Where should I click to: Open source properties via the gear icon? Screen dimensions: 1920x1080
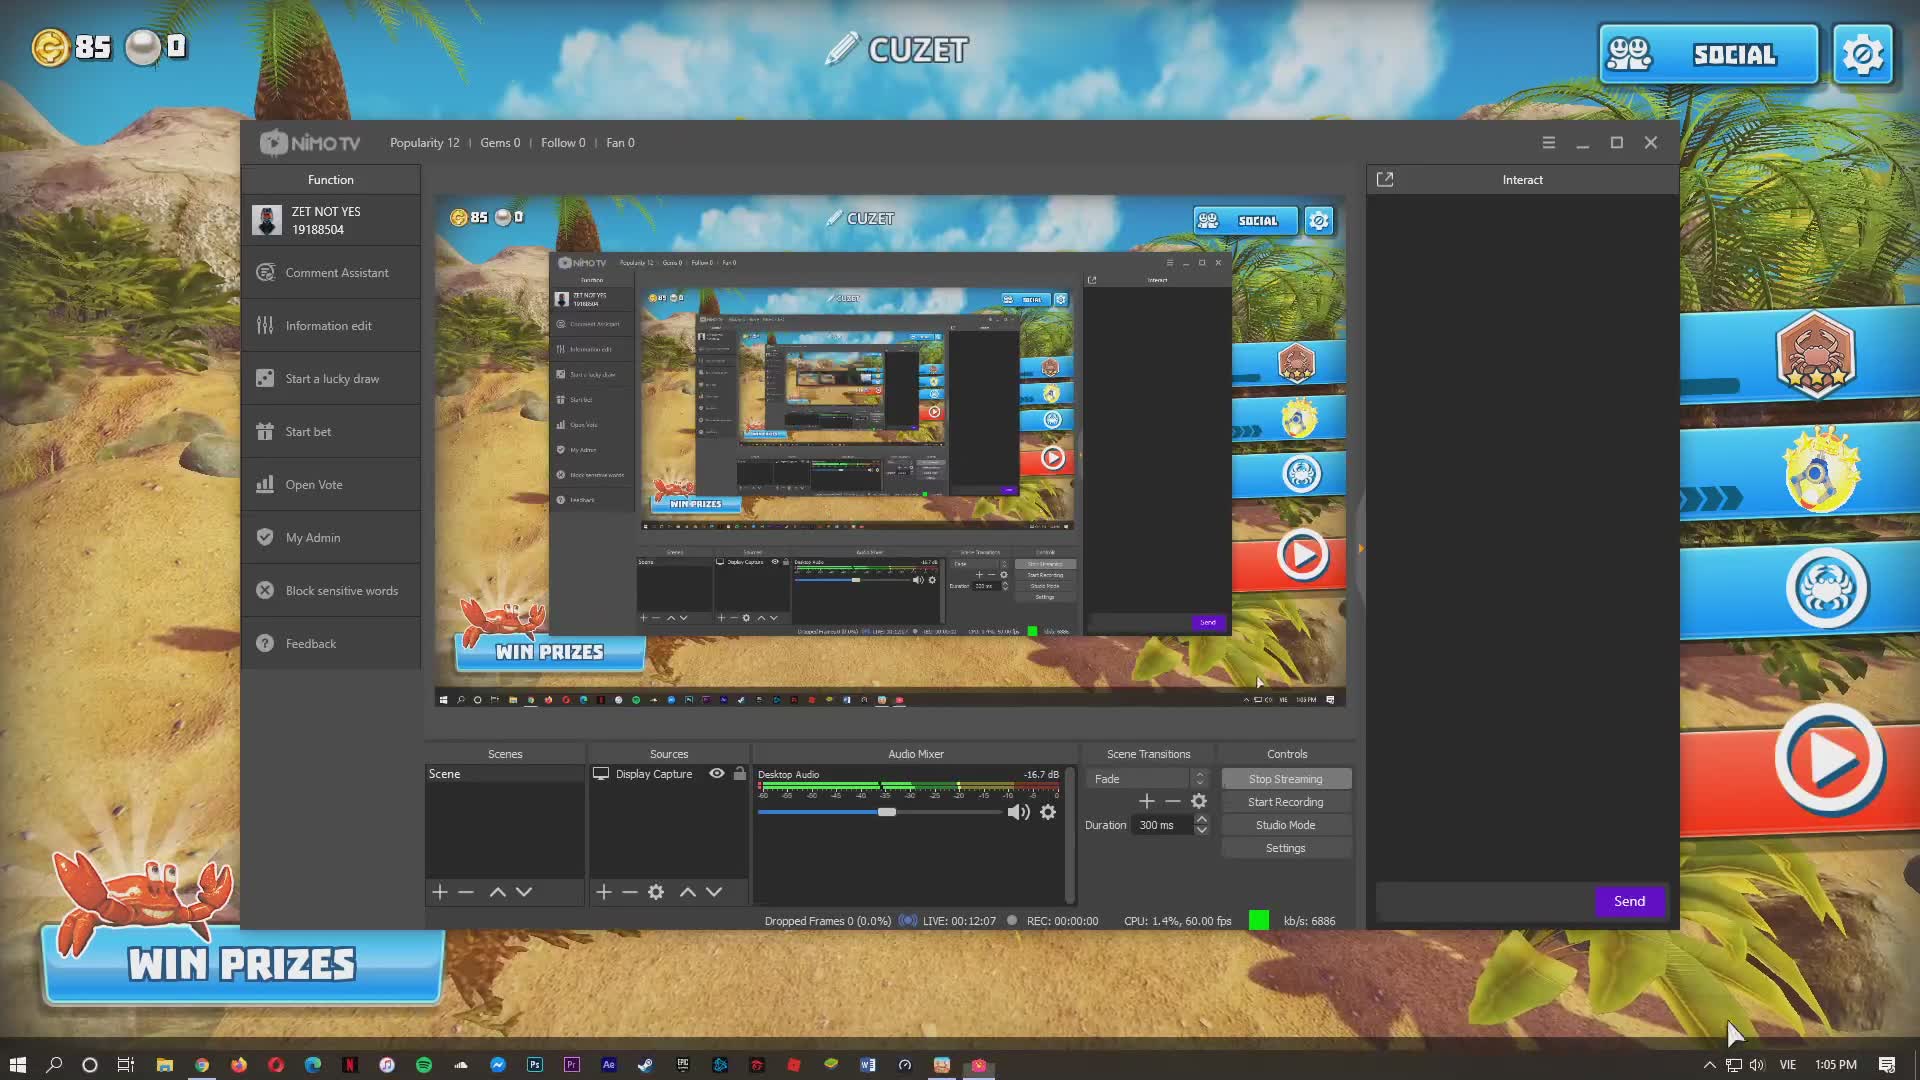click(656, 891)
